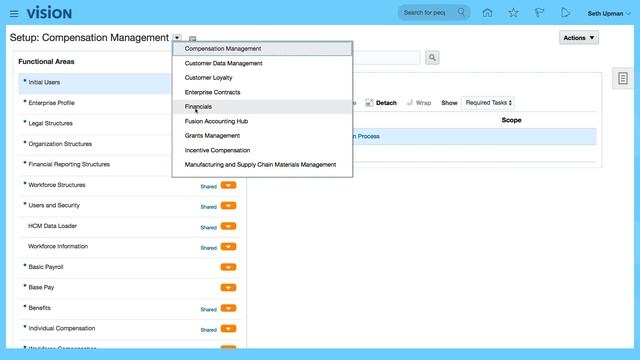Select Financials from the offering list
Screen dimensions: 640x360
pos(262,107)
